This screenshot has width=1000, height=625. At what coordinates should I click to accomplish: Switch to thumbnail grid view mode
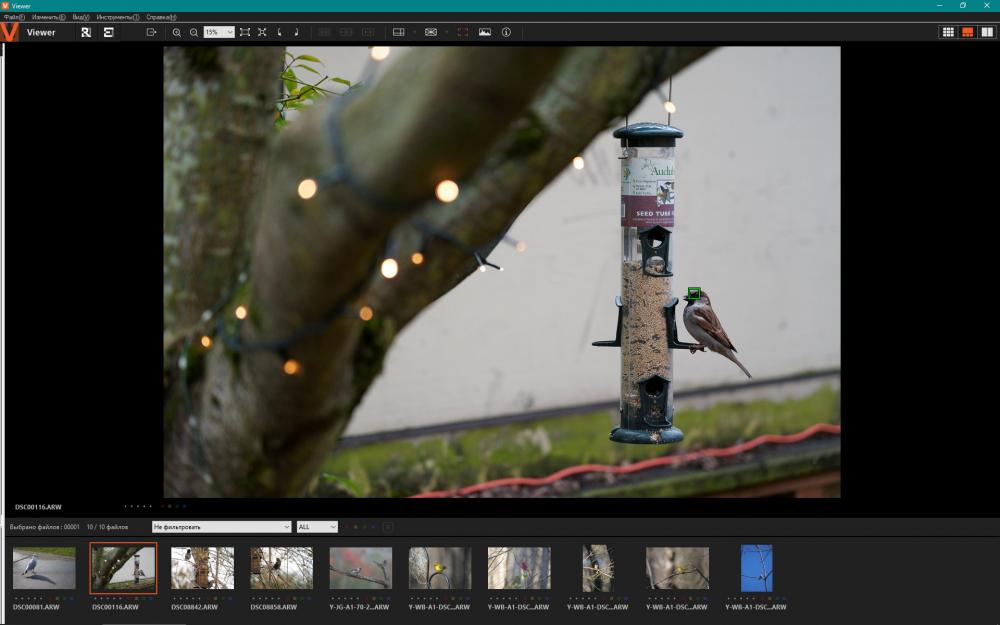coord(948,32)
